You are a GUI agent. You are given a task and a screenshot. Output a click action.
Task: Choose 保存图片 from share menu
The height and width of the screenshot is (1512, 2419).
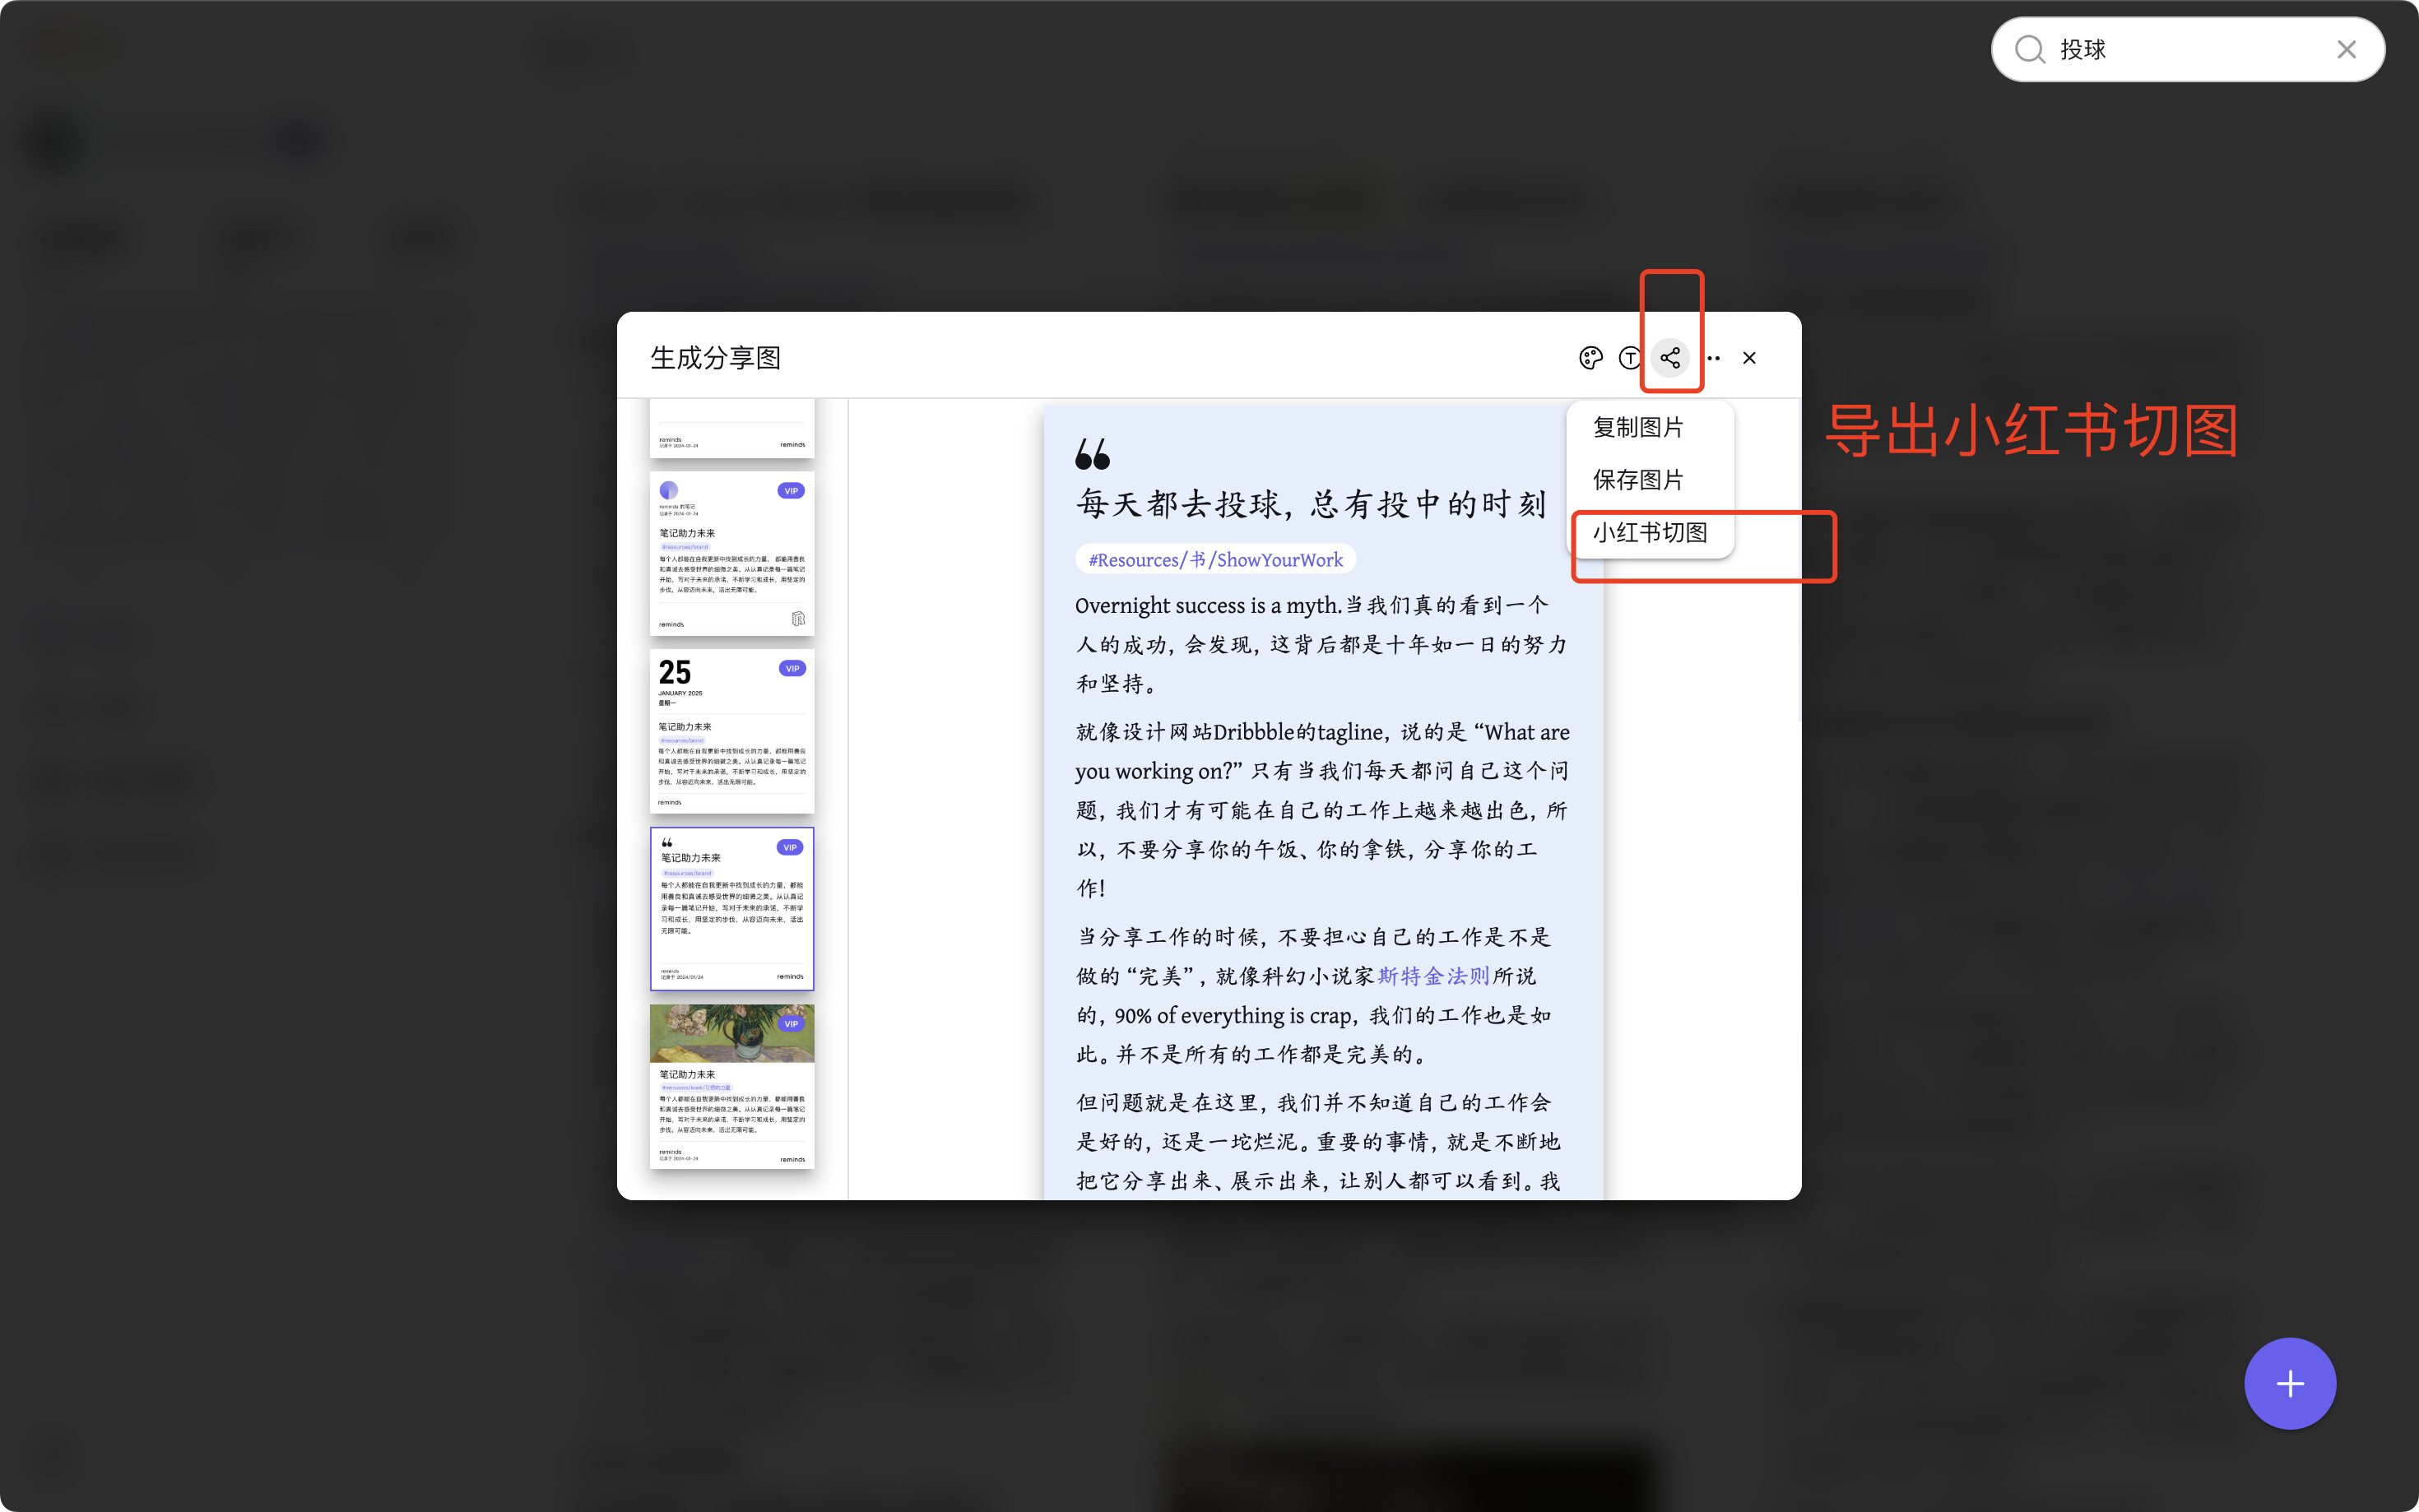tap(1638, 480)
